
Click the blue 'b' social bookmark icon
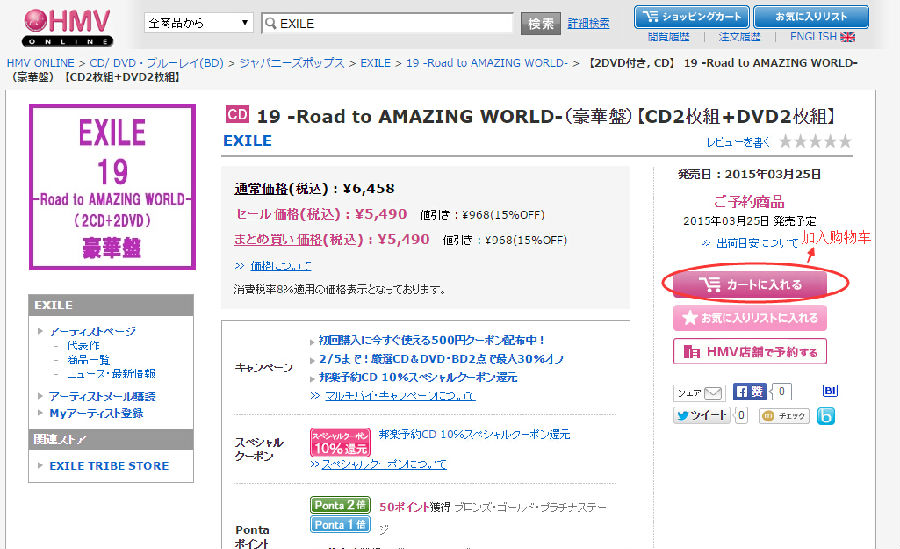pyautogui.click(x=826, y=416)
